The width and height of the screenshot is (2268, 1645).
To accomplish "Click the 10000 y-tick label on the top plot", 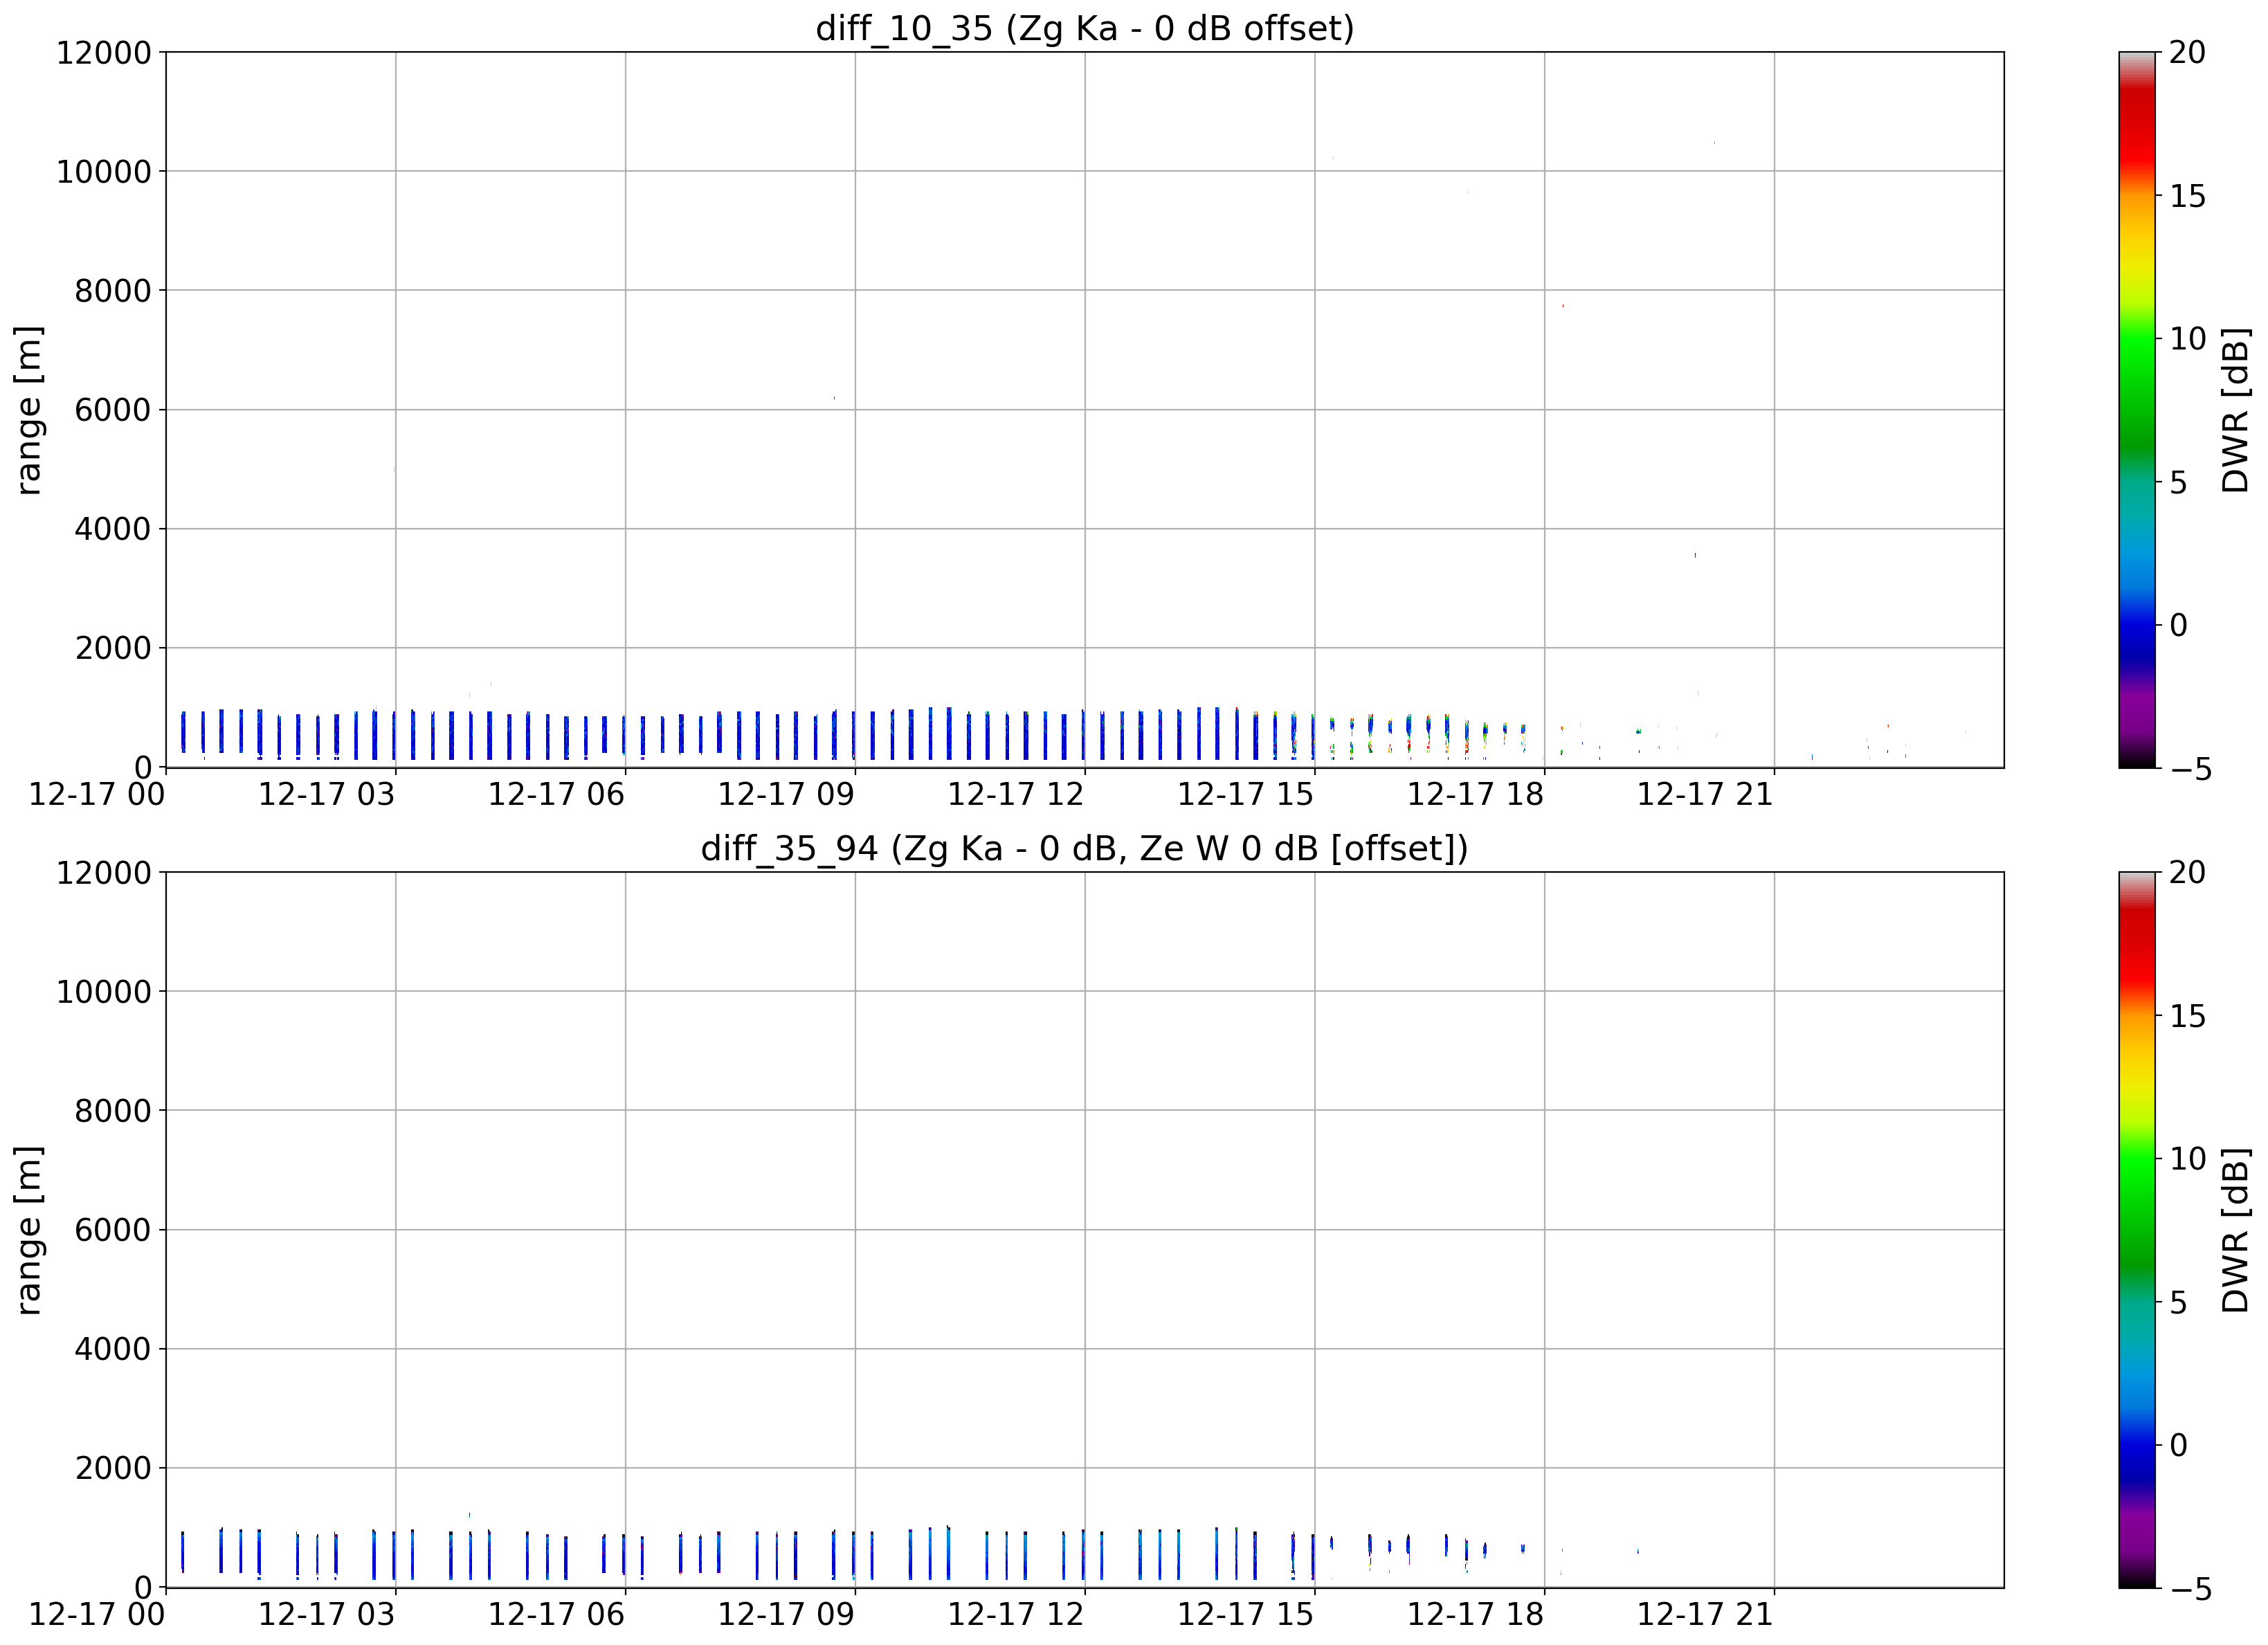I will [x=104, y=172].
